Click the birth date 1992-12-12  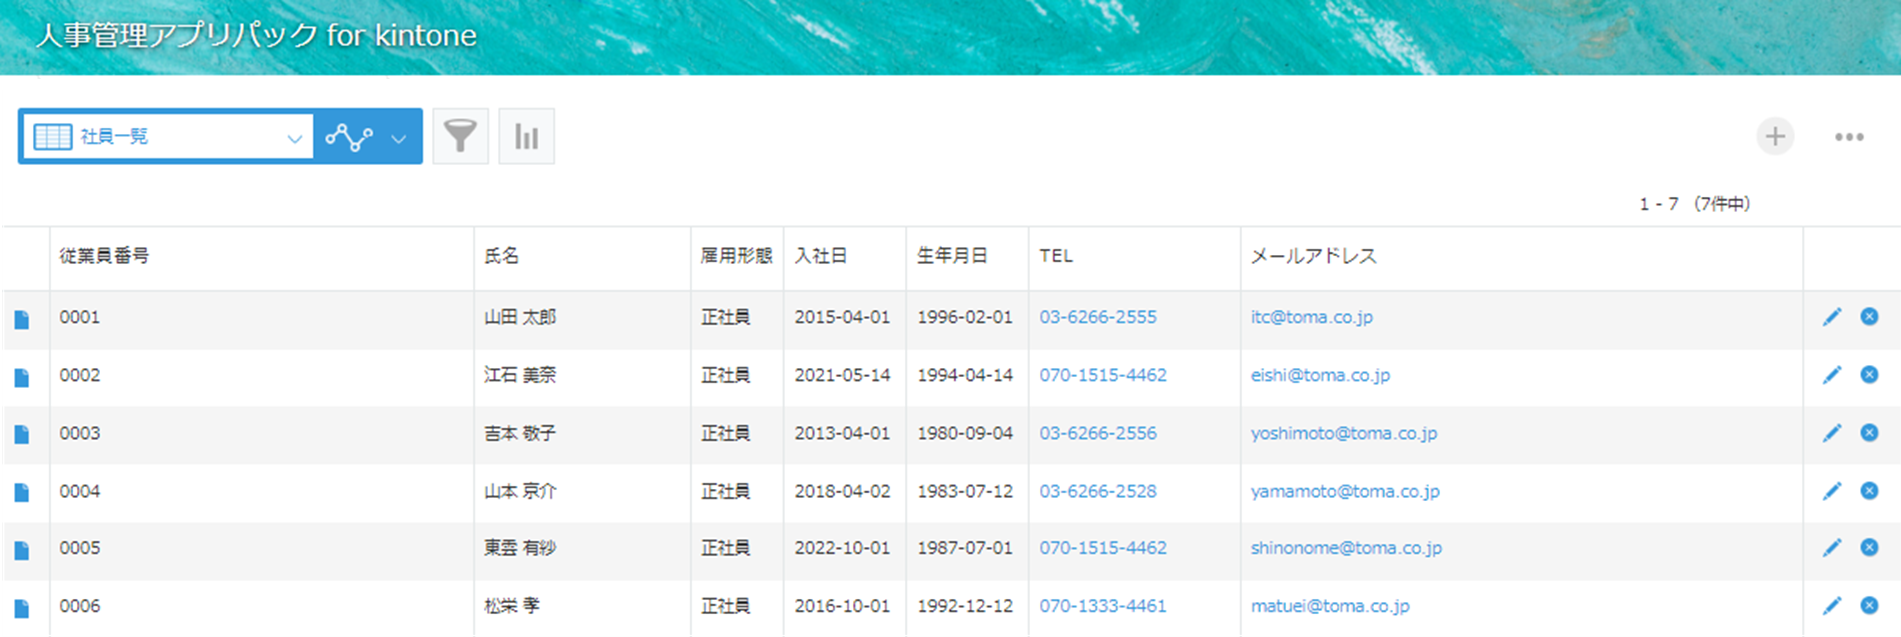pyautogui.click(x=965, y=606)
